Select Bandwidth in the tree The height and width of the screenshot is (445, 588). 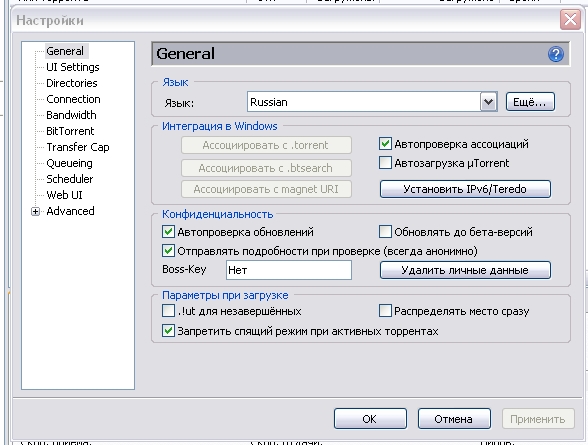point(71,115)
